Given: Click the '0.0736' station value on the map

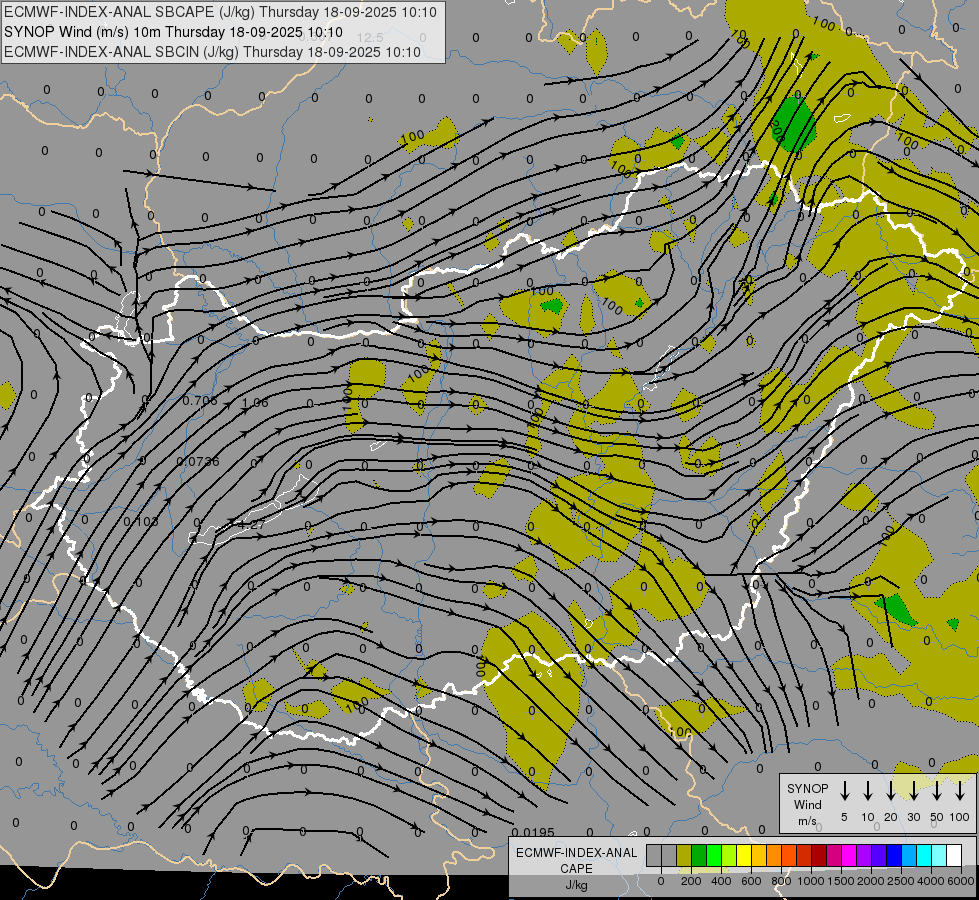Looking at the screenshot, I should point(198,462).
